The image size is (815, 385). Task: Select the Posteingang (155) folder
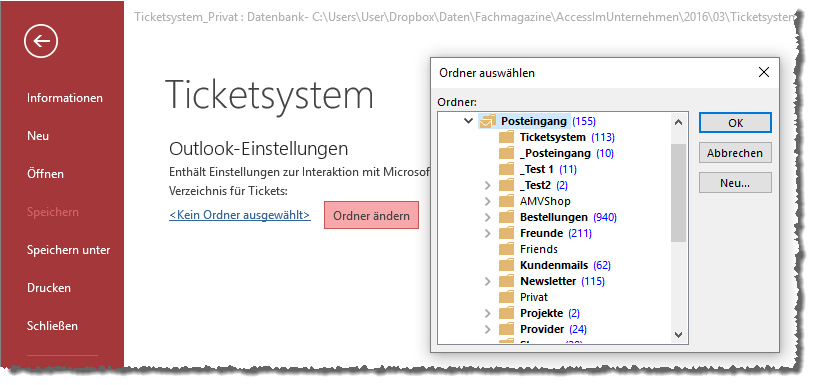[548, 122]
